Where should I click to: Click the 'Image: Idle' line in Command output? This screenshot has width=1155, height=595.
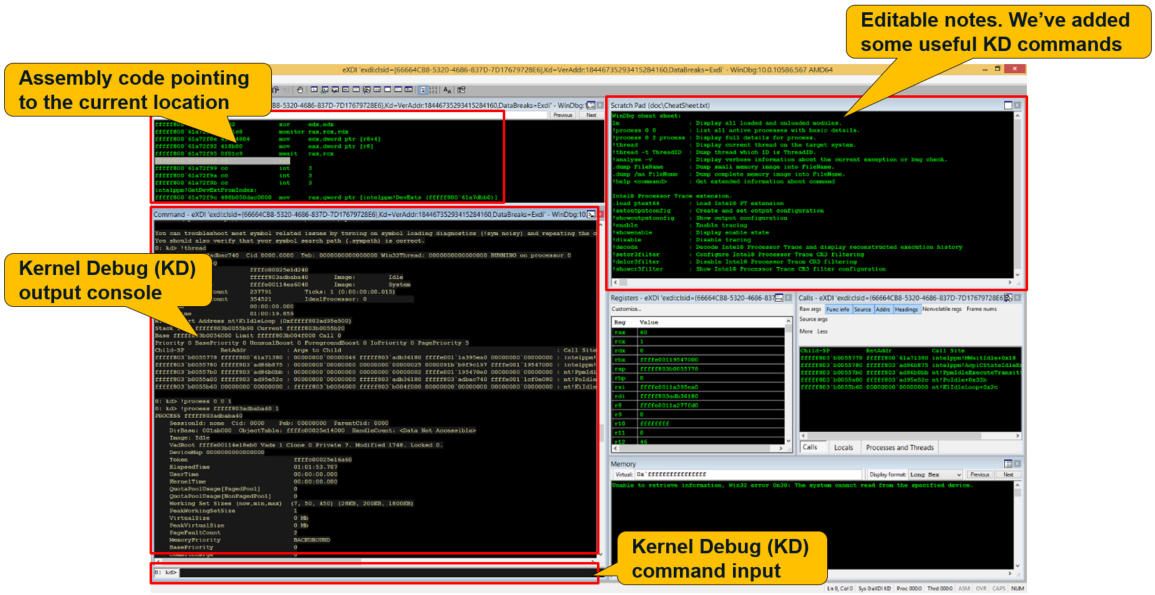(188, 438)
